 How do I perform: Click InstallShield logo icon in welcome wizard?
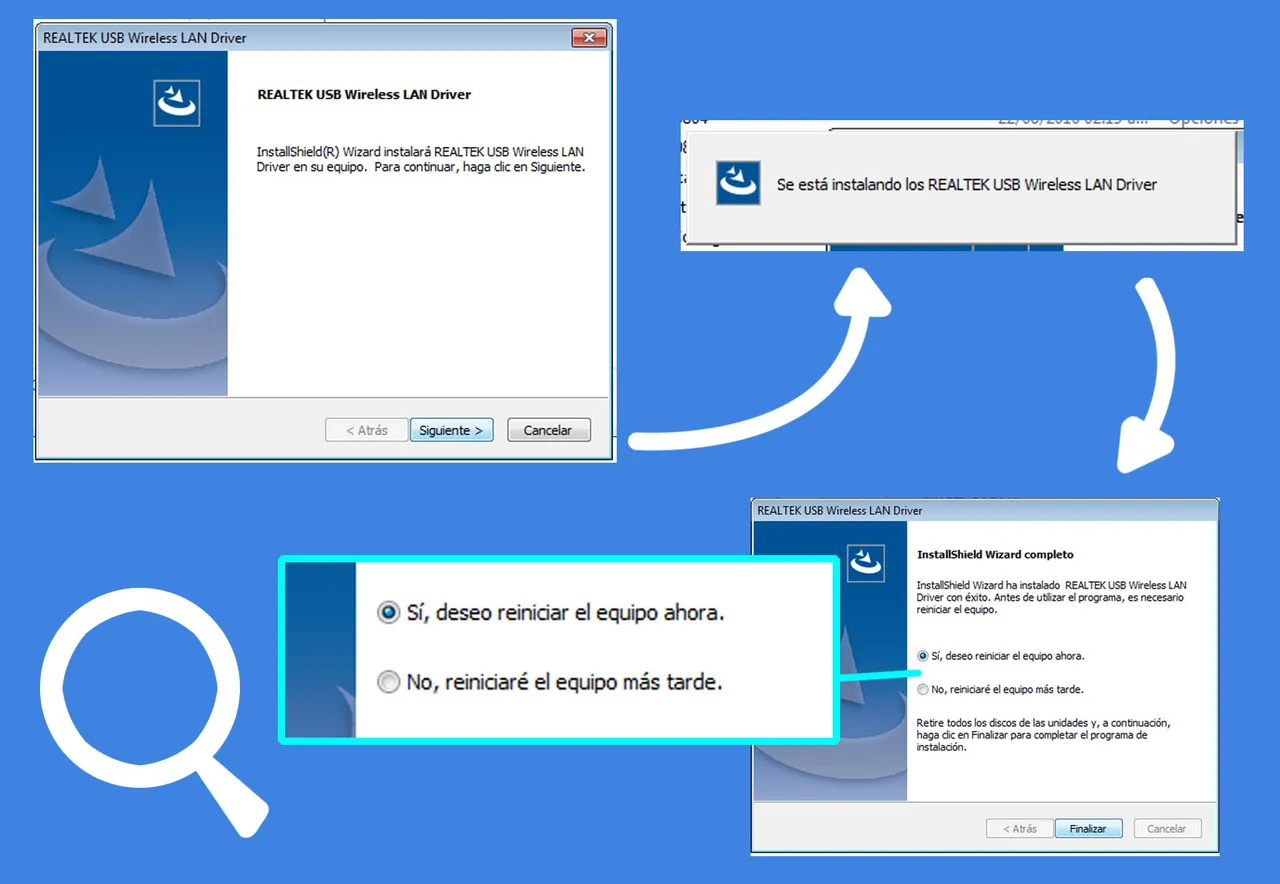(177, 103)
